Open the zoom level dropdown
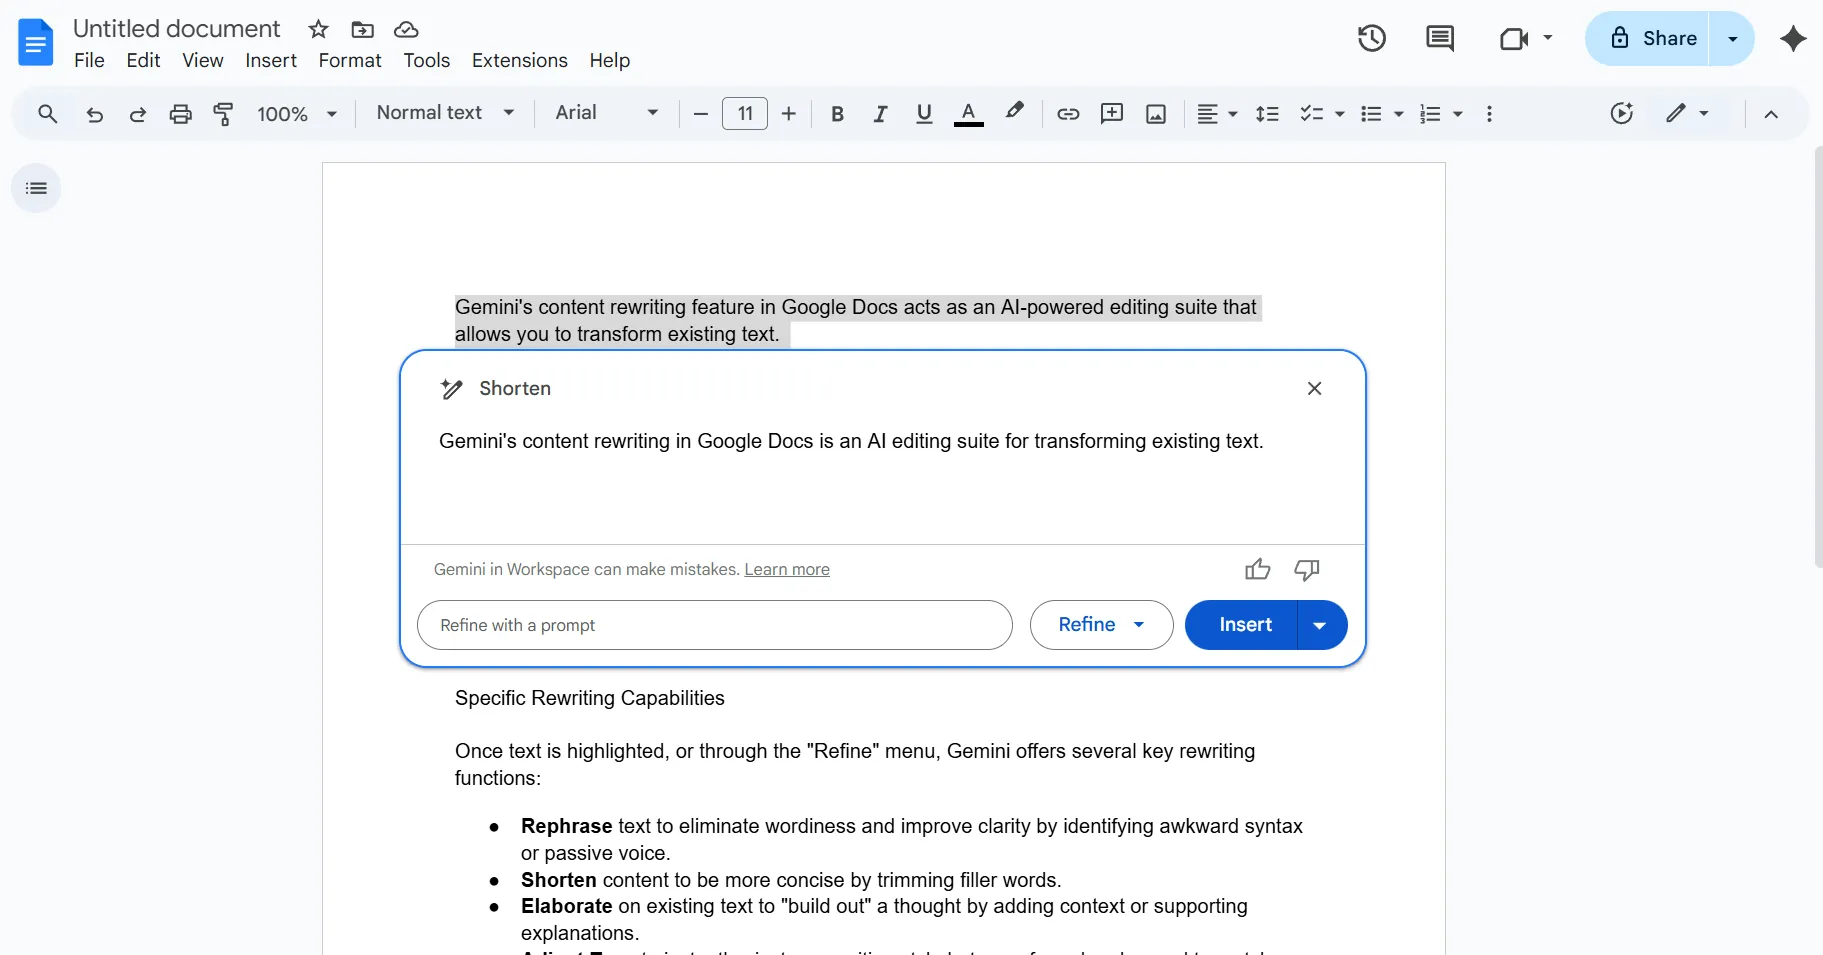The width and height of the screenshot is (1823, 955). click(x=297, y=114)
